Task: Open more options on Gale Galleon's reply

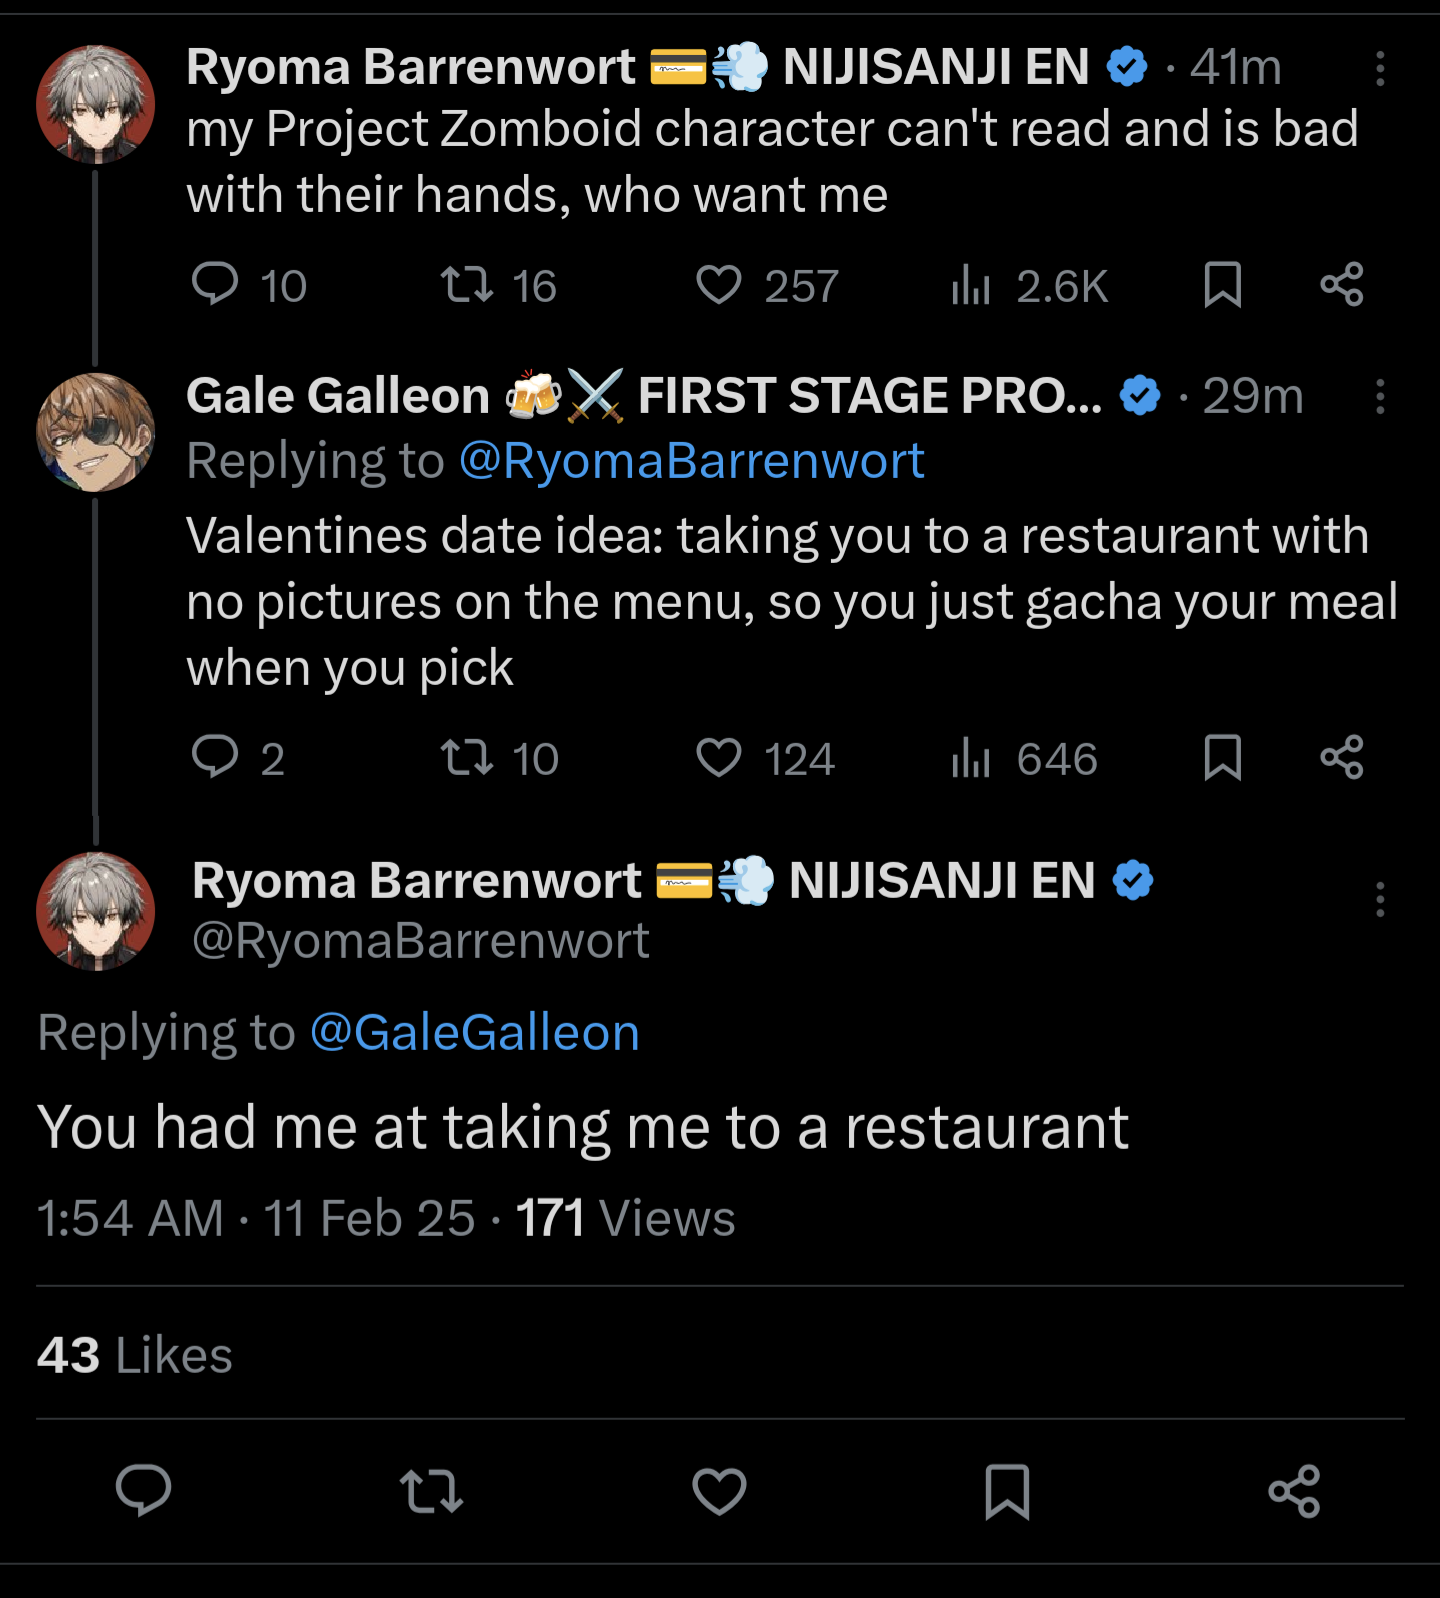Action: pos(1380,396)
